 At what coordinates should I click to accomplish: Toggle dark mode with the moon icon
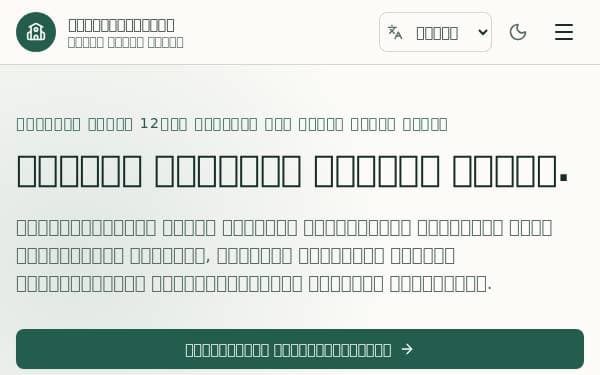point(518,32)
